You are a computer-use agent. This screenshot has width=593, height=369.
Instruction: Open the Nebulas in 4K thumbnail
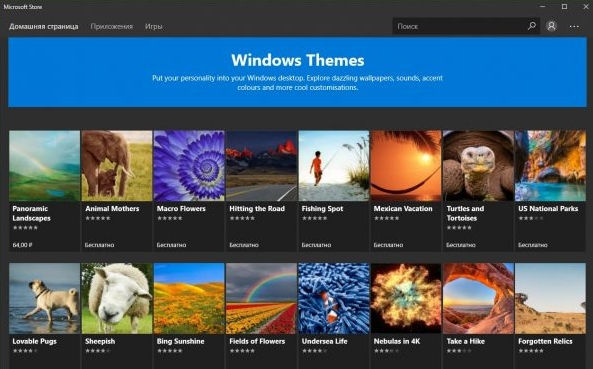pyautogui.click(x=406, y=298)
